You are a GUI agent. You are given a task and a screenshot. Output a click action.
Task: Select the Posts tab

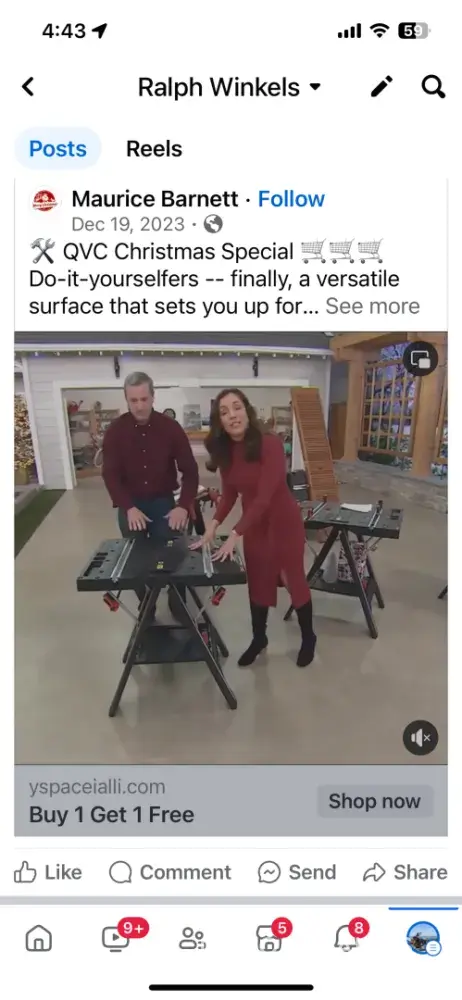(57, 149)
